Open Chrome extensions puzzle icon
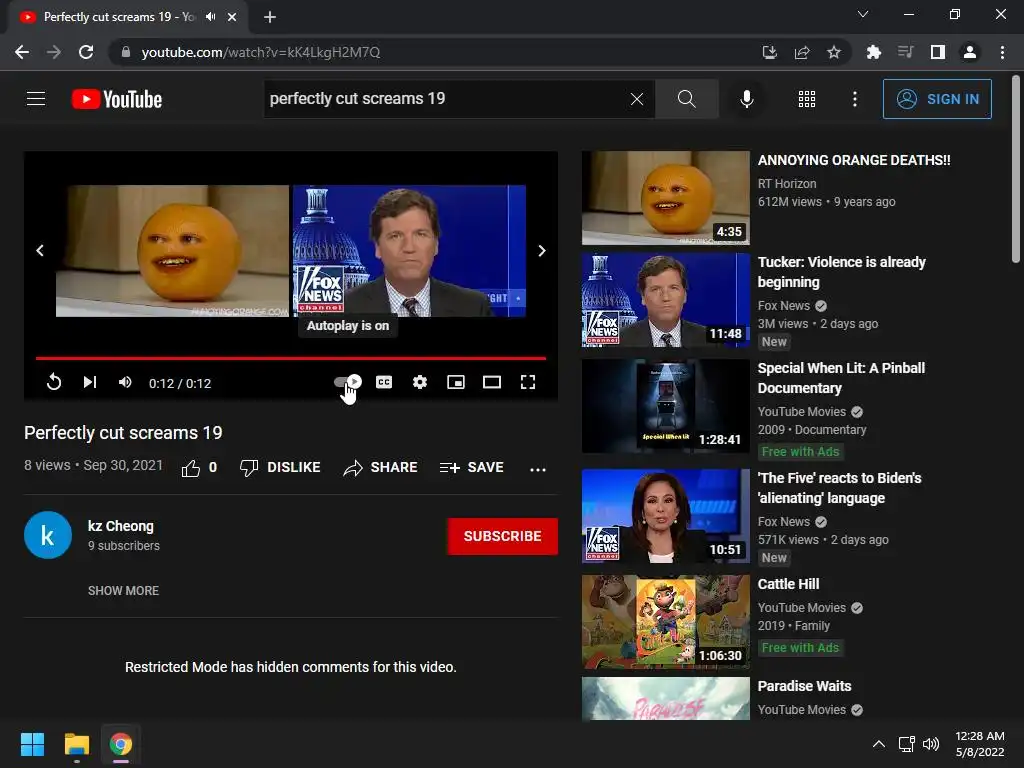Image resolution: width=1024 pixels, height=768 pixels. tap(873, 52)
